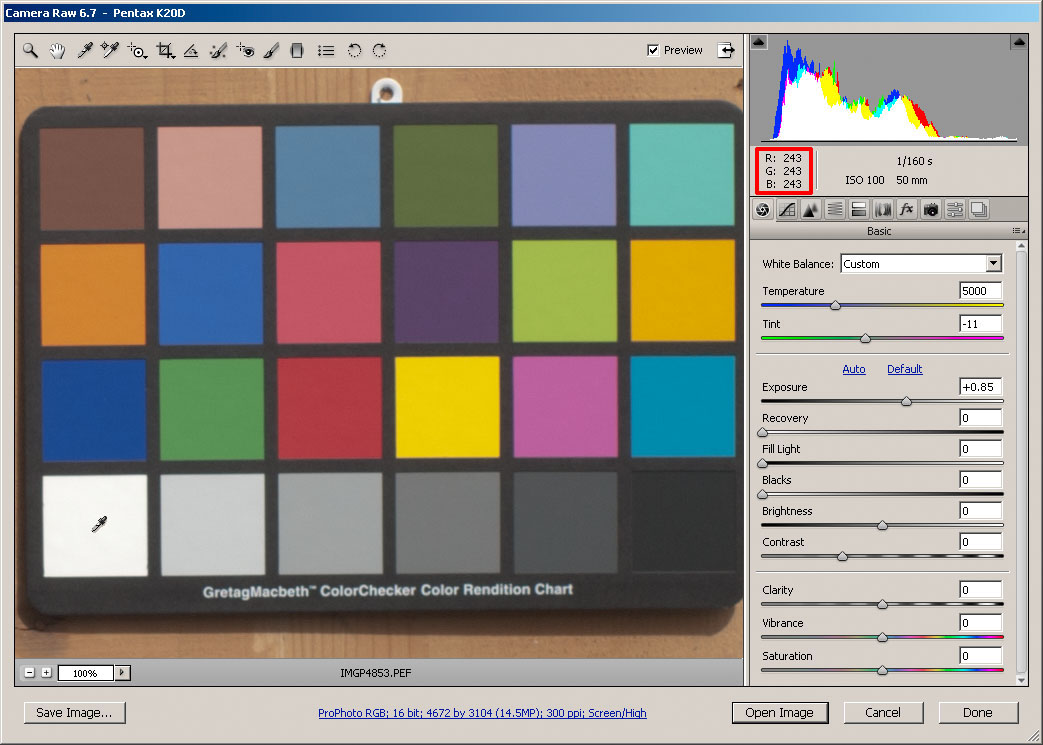Open workflow options ProPhoto RGB link
Image resolution: width=1043 pixels, height=745 pixels.
tap(482, 713)
